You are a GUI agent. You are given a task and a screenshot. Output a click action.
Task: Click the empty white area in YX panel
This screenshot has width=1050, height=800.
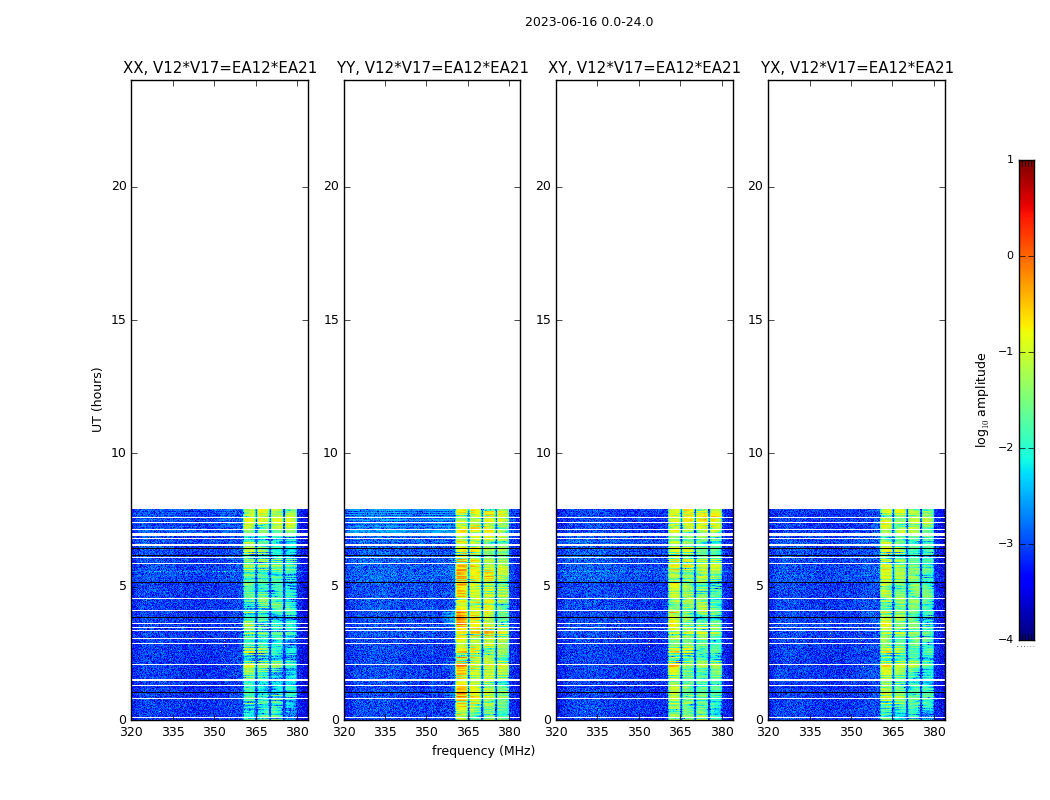(856, 300)
